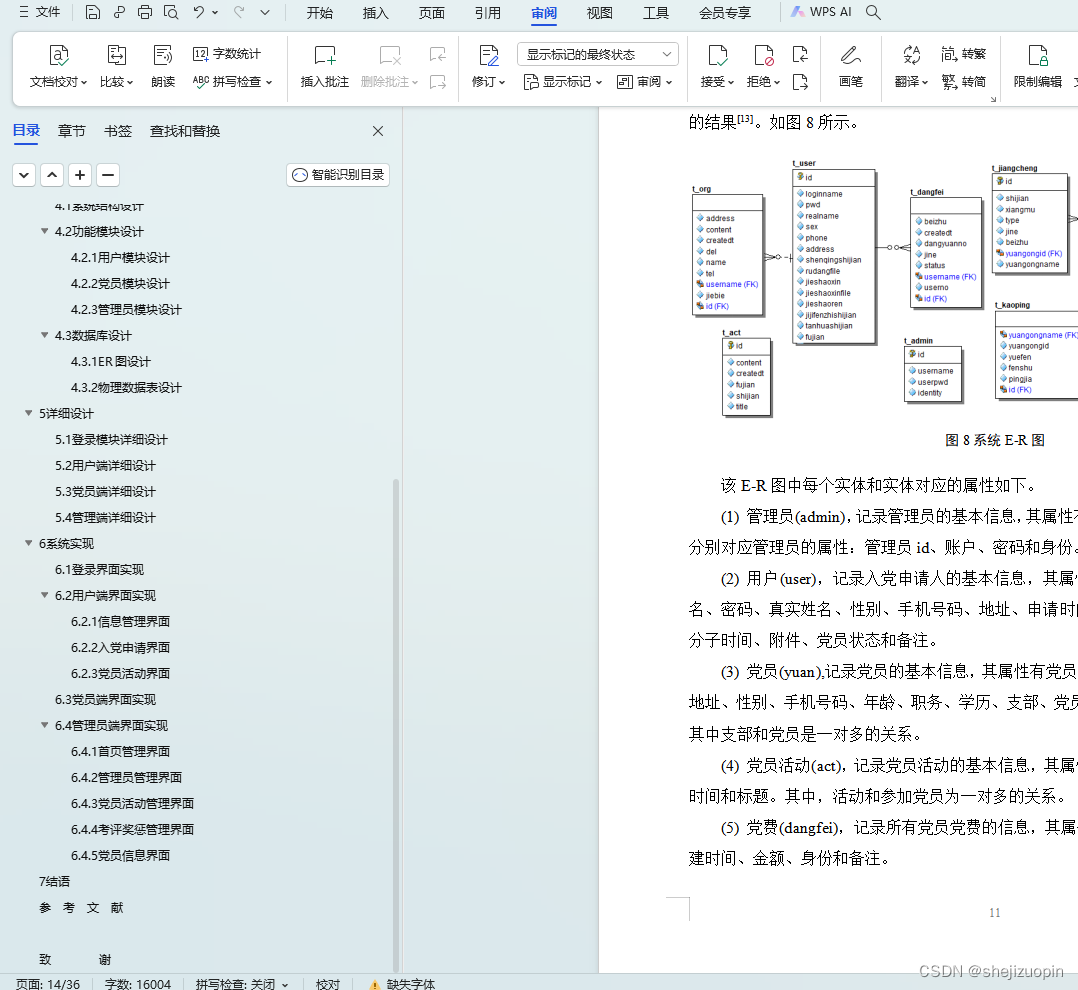Click the search magnifier icon
Image resolution: width=1078 pixels, height=990 pixels.
click(873, 12)
